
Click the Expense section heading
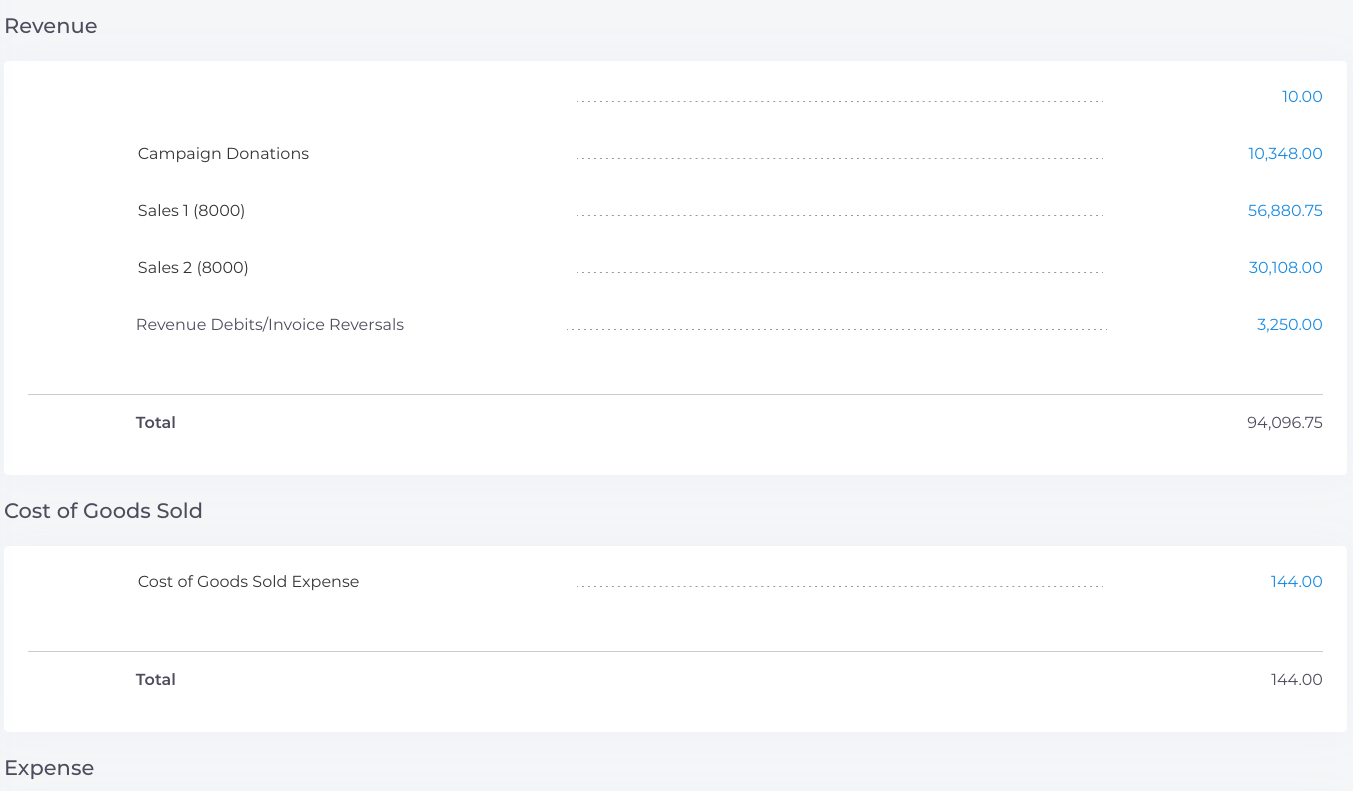pyautogui.click(x=49, y=768)
